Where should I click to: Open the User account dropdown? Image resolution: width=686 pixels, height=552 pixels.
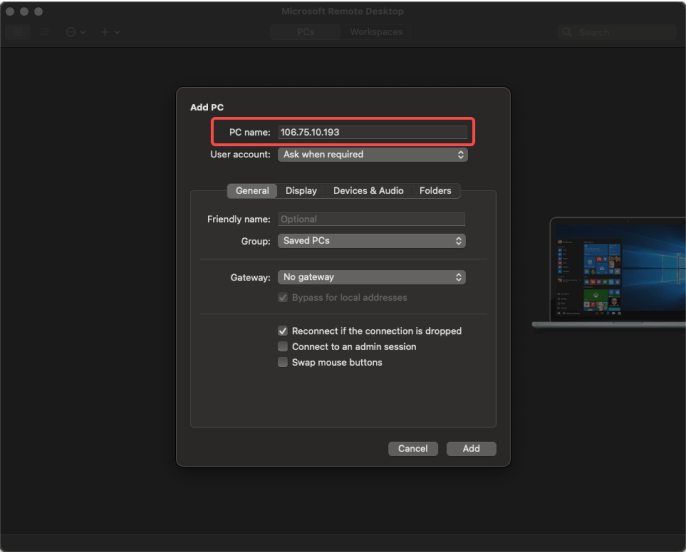373,154
